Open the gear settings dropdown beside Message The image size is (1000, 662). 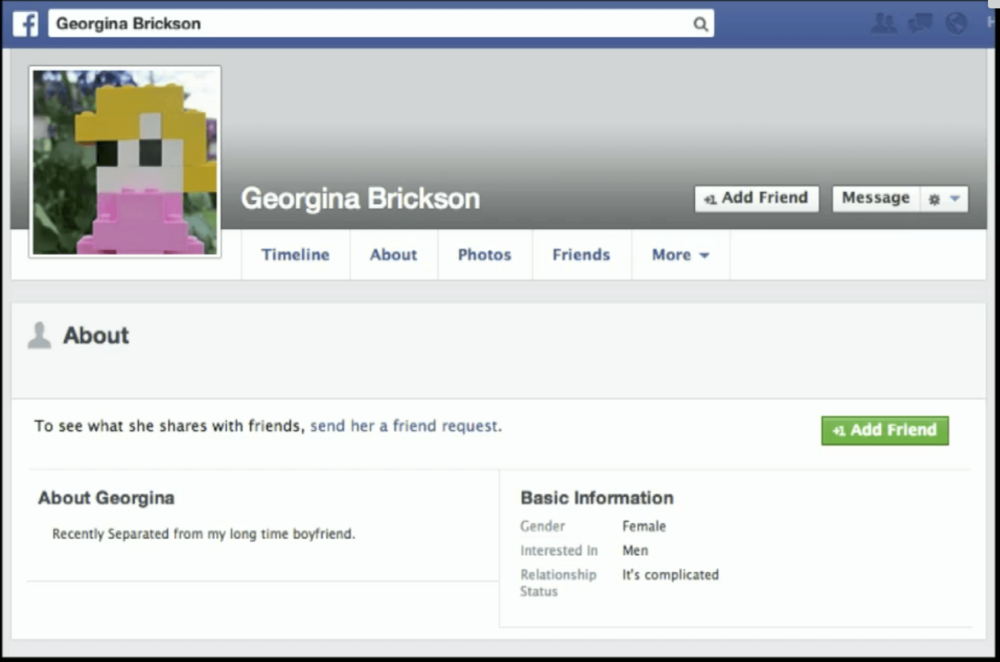click(x=942, y=199)
